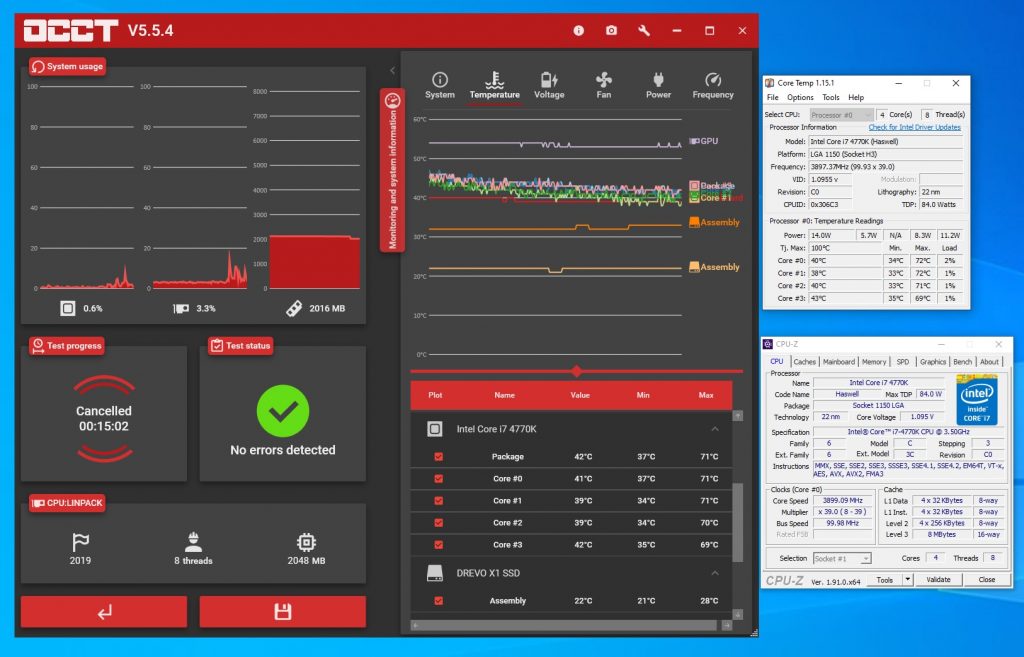Image resolution: width=1024 pixels, height=657 pixels.
Task: Toggle the DREVO X1 SSD Assembly plot checkbox
Action: (438, 600)
